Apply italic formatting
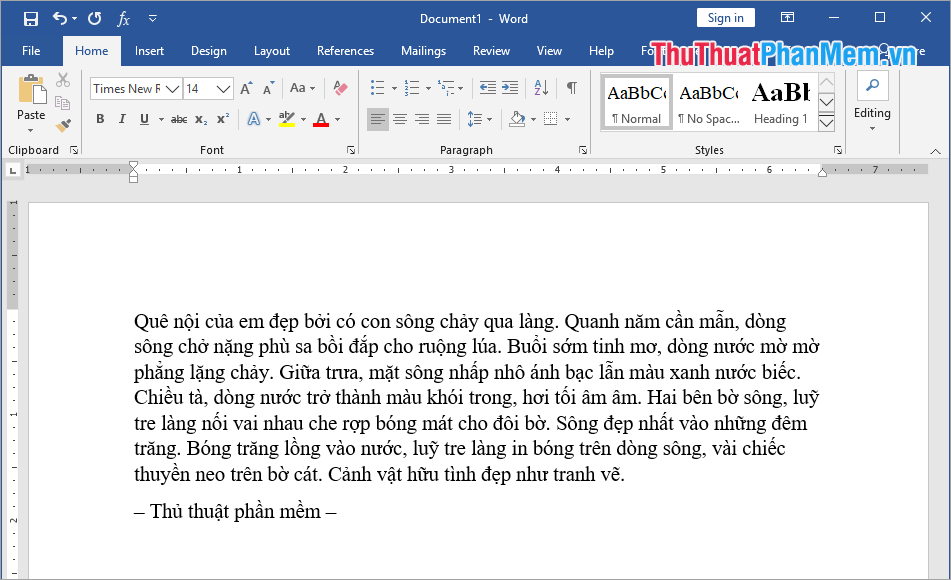The width and height of the screenshot is (951, 580). click(121, 119)
